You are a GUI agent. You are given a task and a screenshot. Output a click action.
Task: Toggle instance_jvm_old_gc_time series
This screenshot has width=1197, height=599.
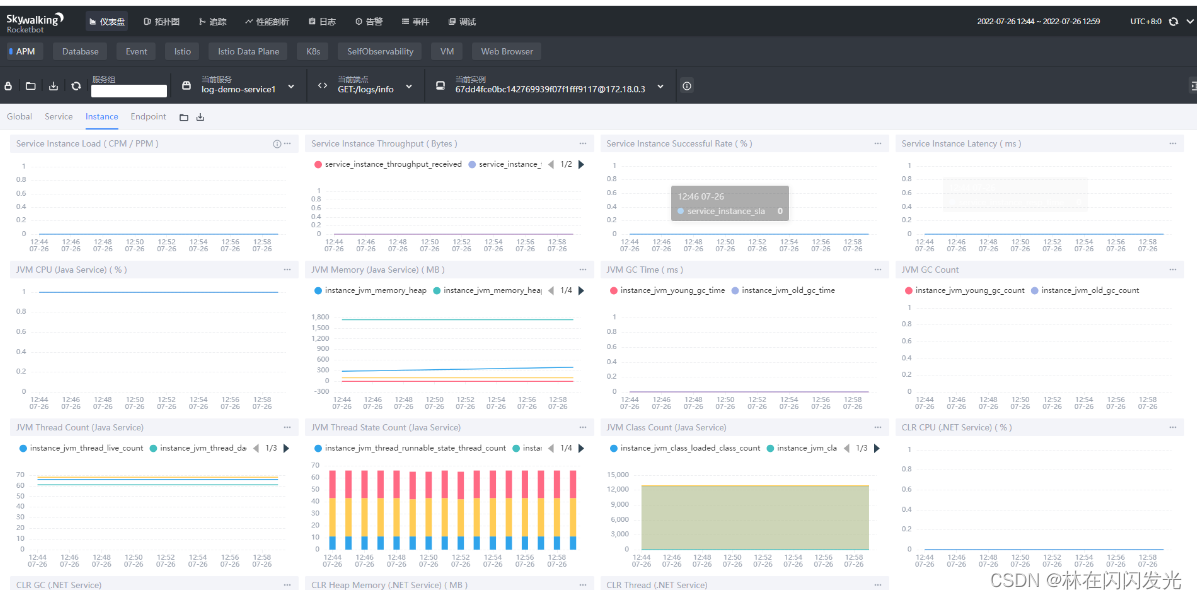coord(783,290)
